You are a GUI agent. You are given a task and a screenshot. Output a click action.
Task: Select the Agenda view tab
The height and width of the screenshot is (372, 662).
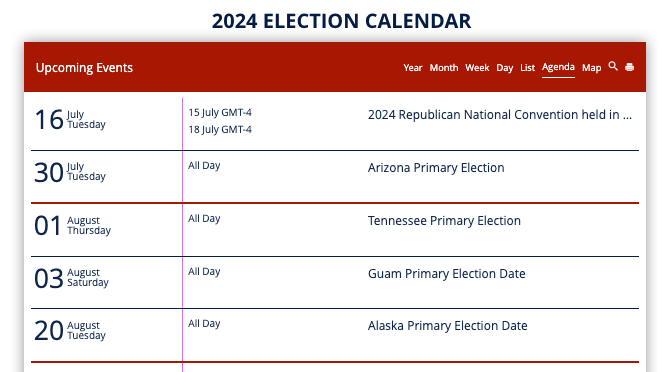pyautogui.click(x=558, y=68)
